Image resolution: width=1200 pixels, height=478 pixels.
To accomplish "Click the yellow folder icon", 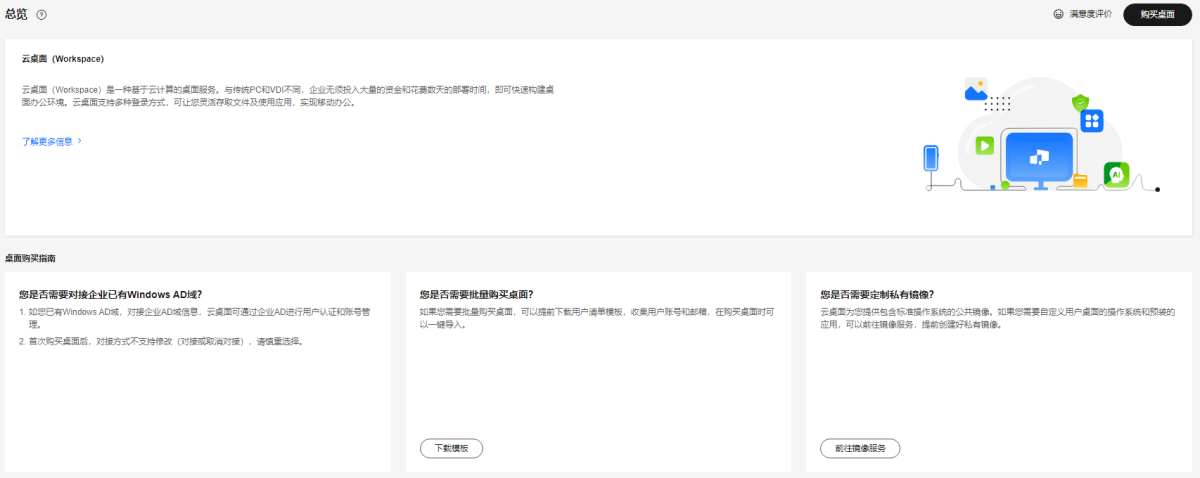I will (x=1080, y=181).
